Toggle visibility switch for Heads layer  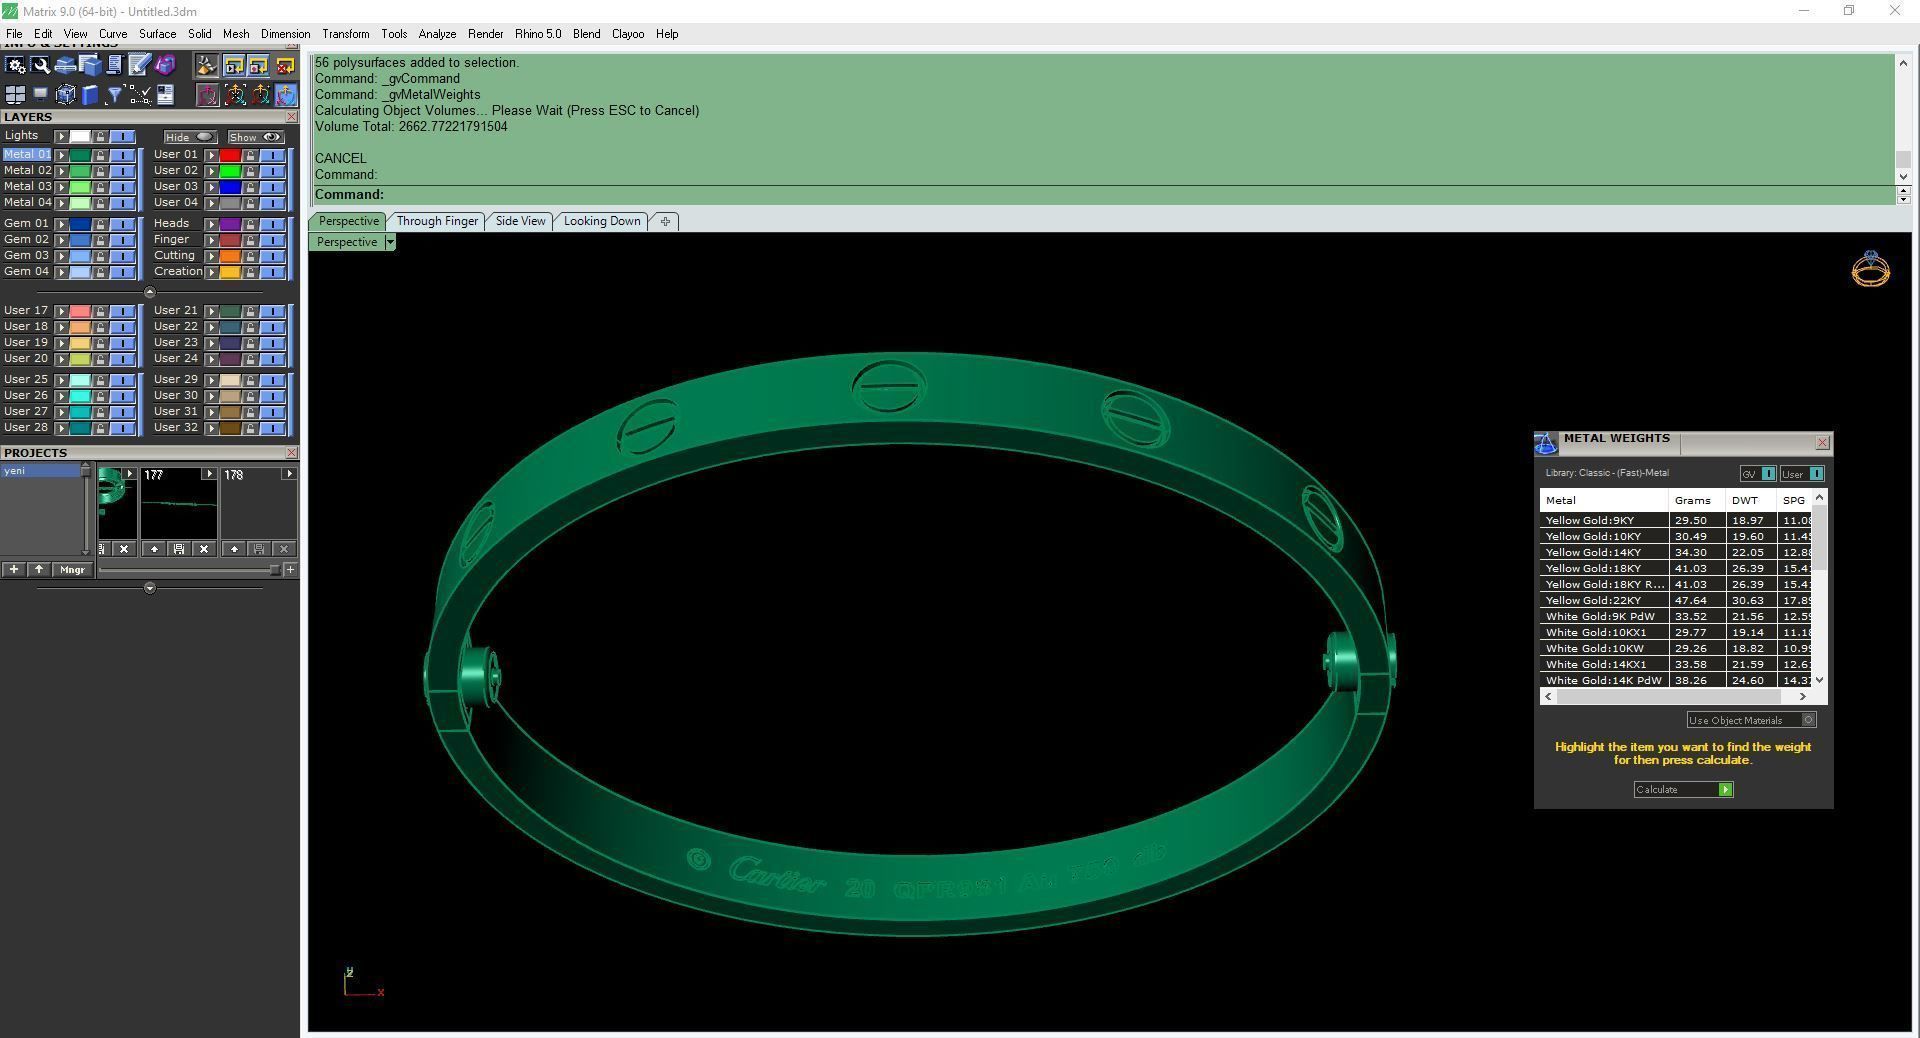tap(272, 224)
